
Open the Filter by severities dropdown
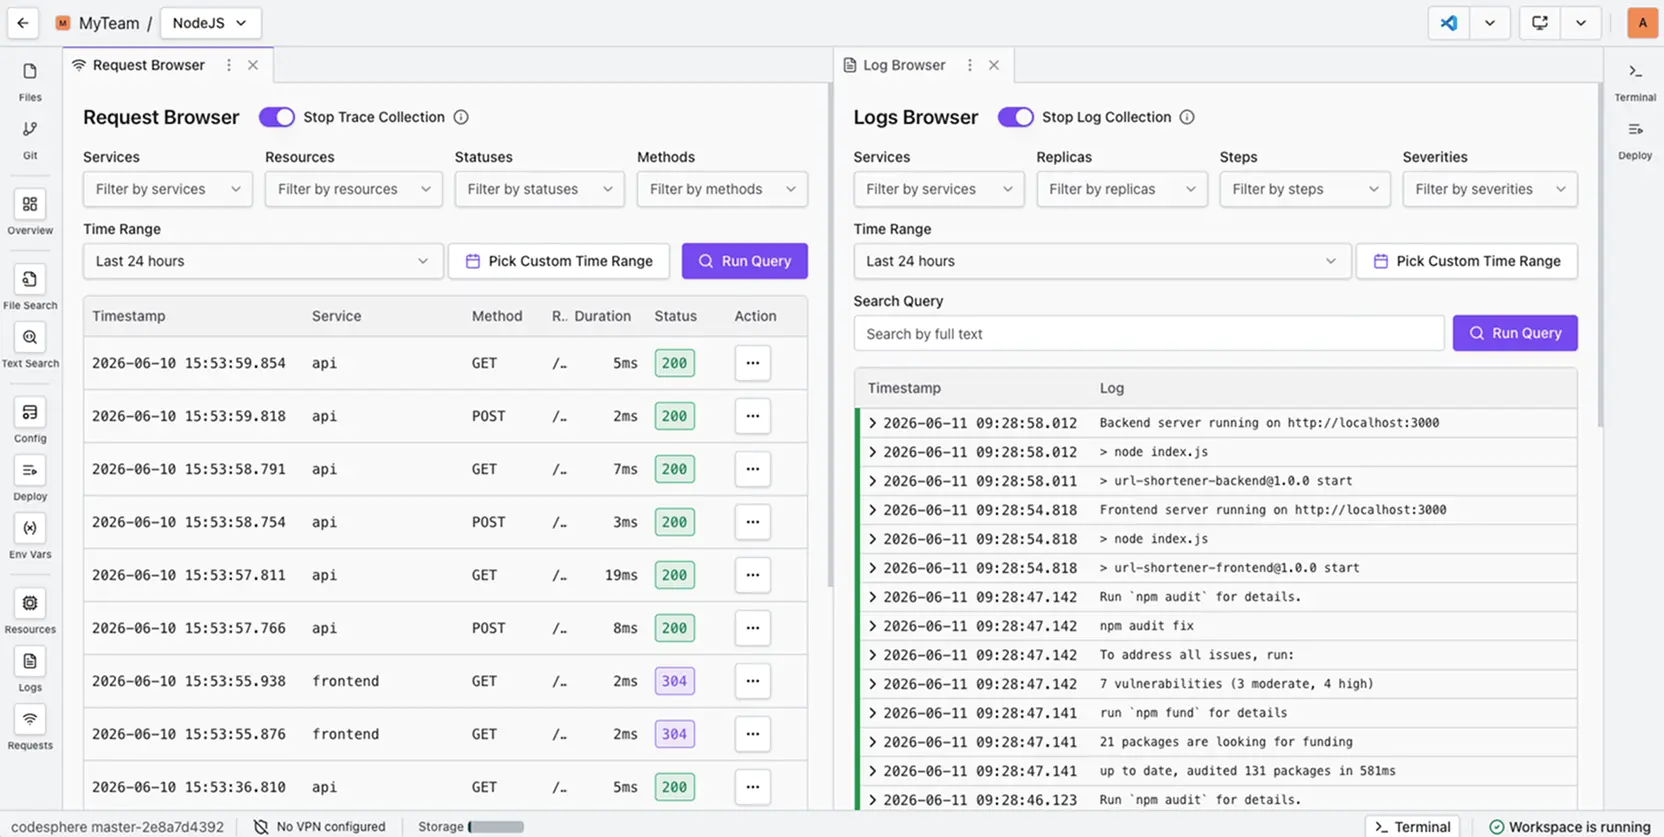tap(1490, 189)
